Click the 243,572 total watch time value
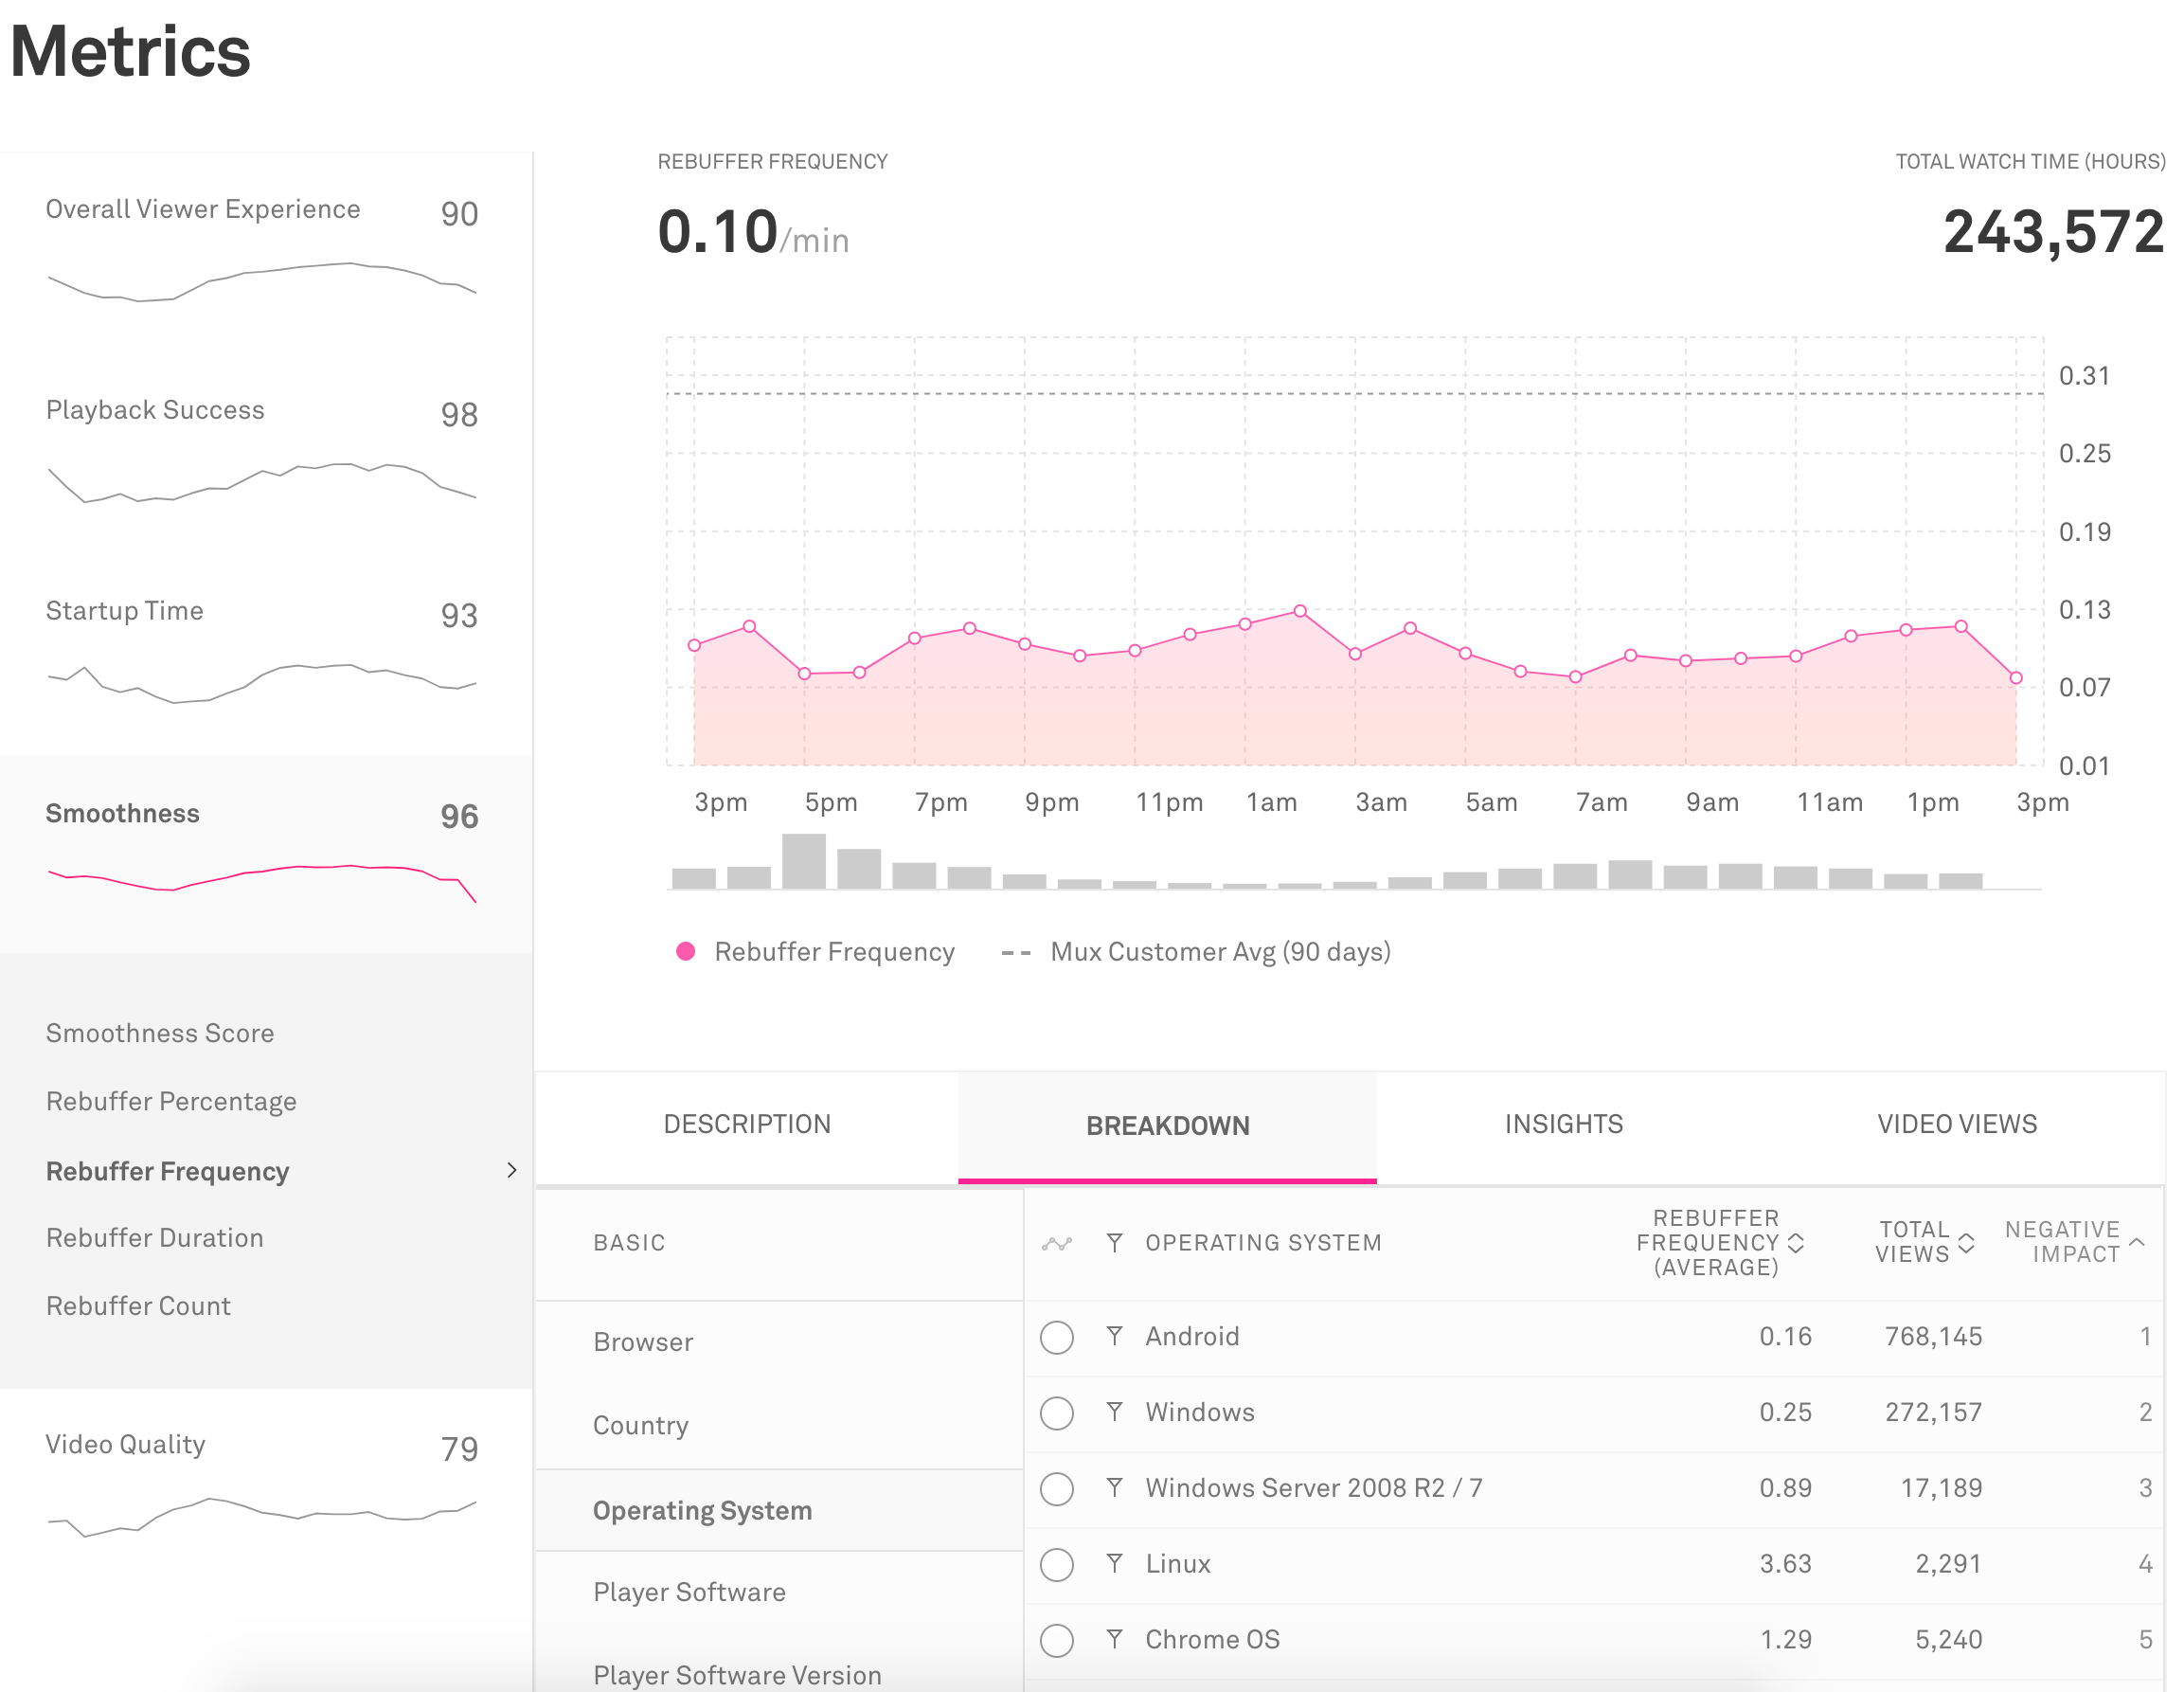The width and height of the screenshot is (2184, 1692). (2053, 232)
